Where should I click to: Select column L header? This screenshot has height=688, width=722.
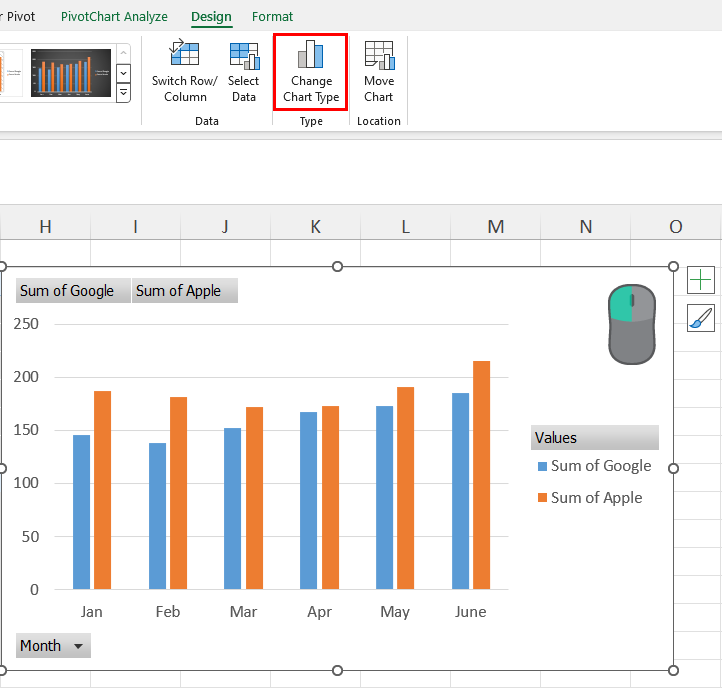pos(405,227)
